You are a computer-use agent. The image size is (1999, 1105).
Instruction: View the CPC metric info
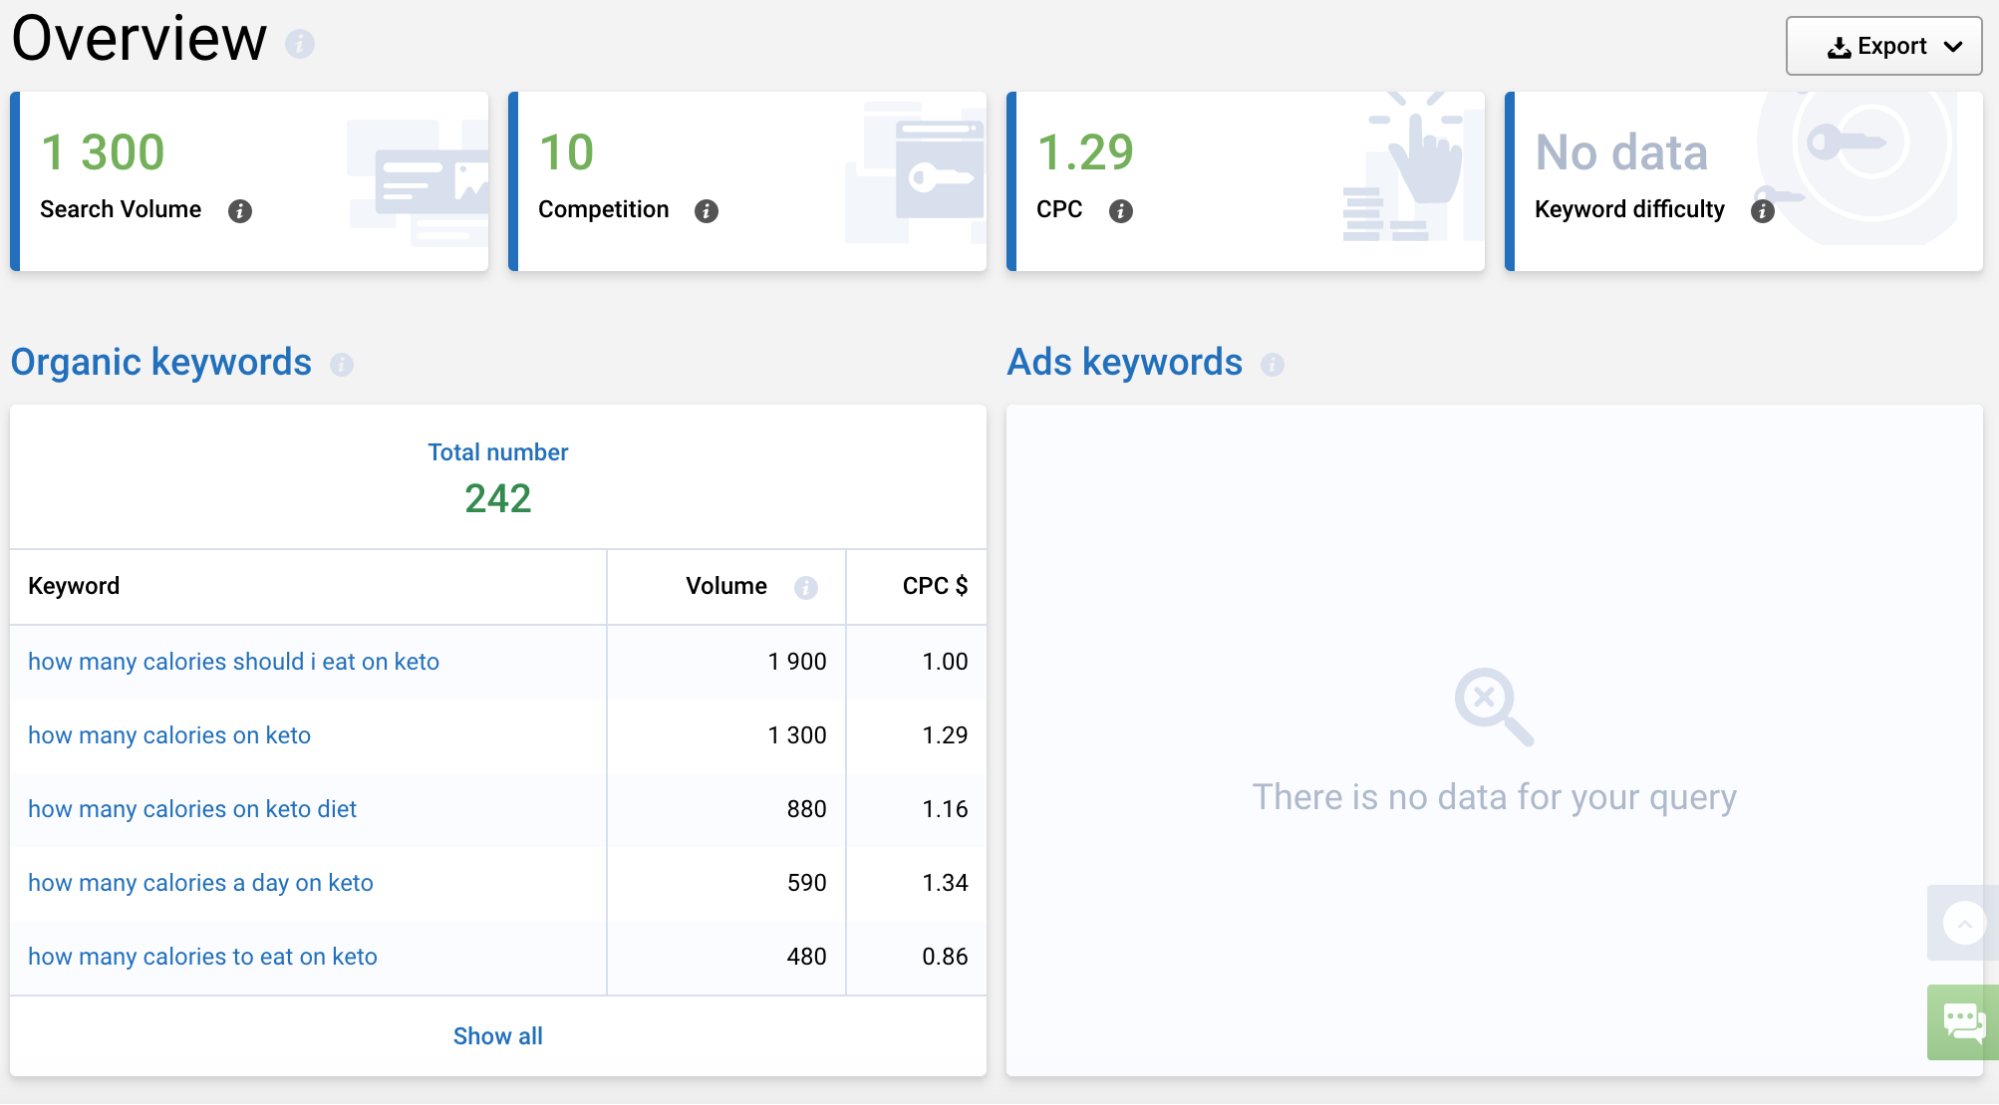click(x=1121, y=210)
